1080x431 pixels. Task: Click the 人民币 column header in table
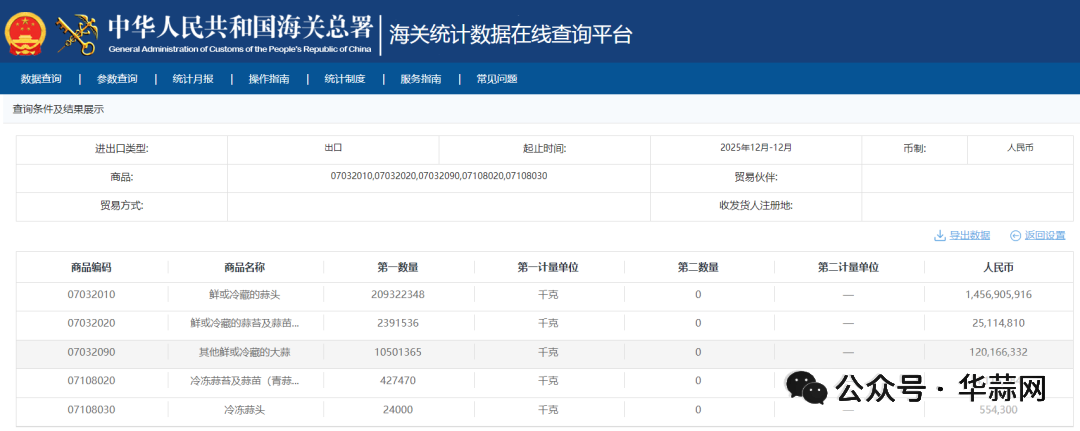[998, 267]
